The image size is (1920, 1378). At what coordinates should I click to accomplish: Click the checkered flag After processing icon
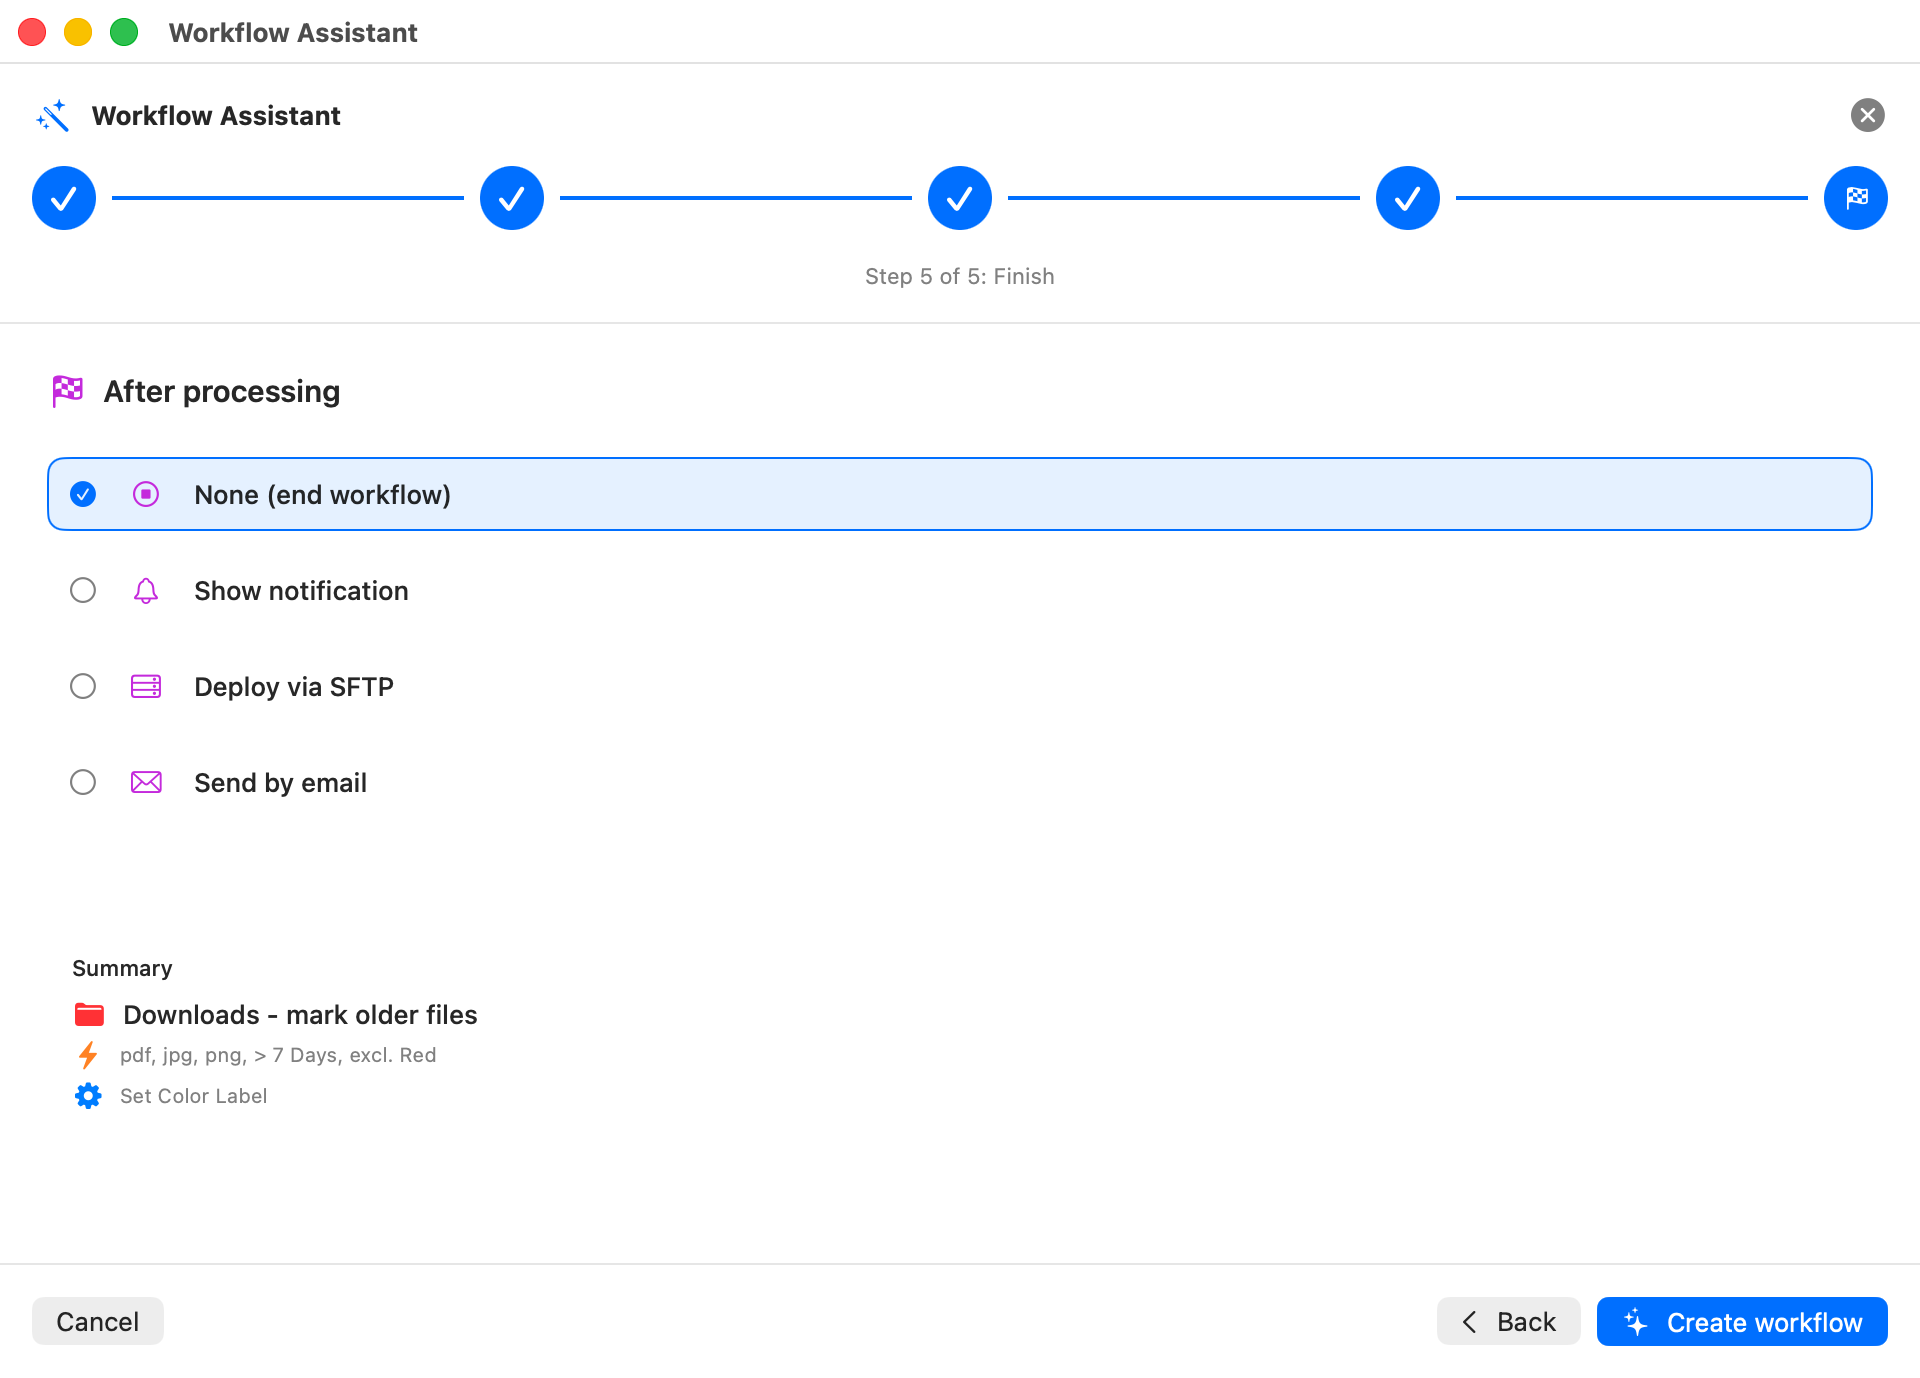(x=68, y=391)
